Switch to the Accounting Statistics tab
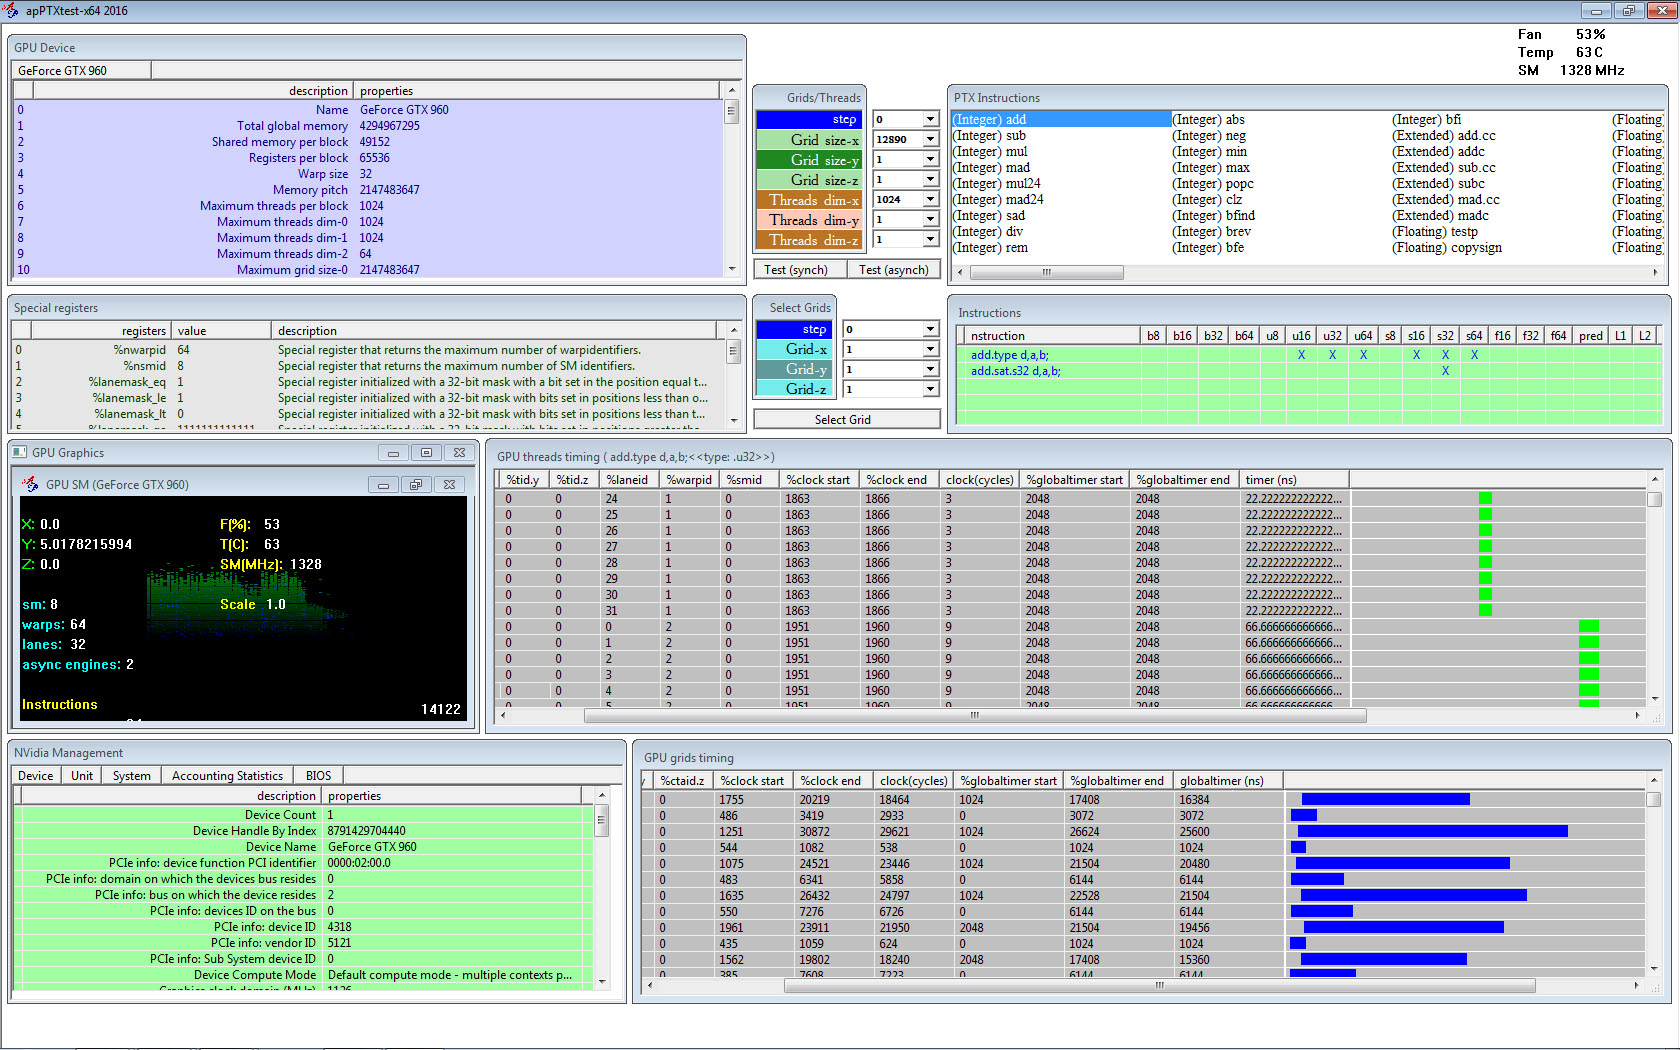Image resolution: width=1680 pixels, height=1050 pixels. point(227,776)
